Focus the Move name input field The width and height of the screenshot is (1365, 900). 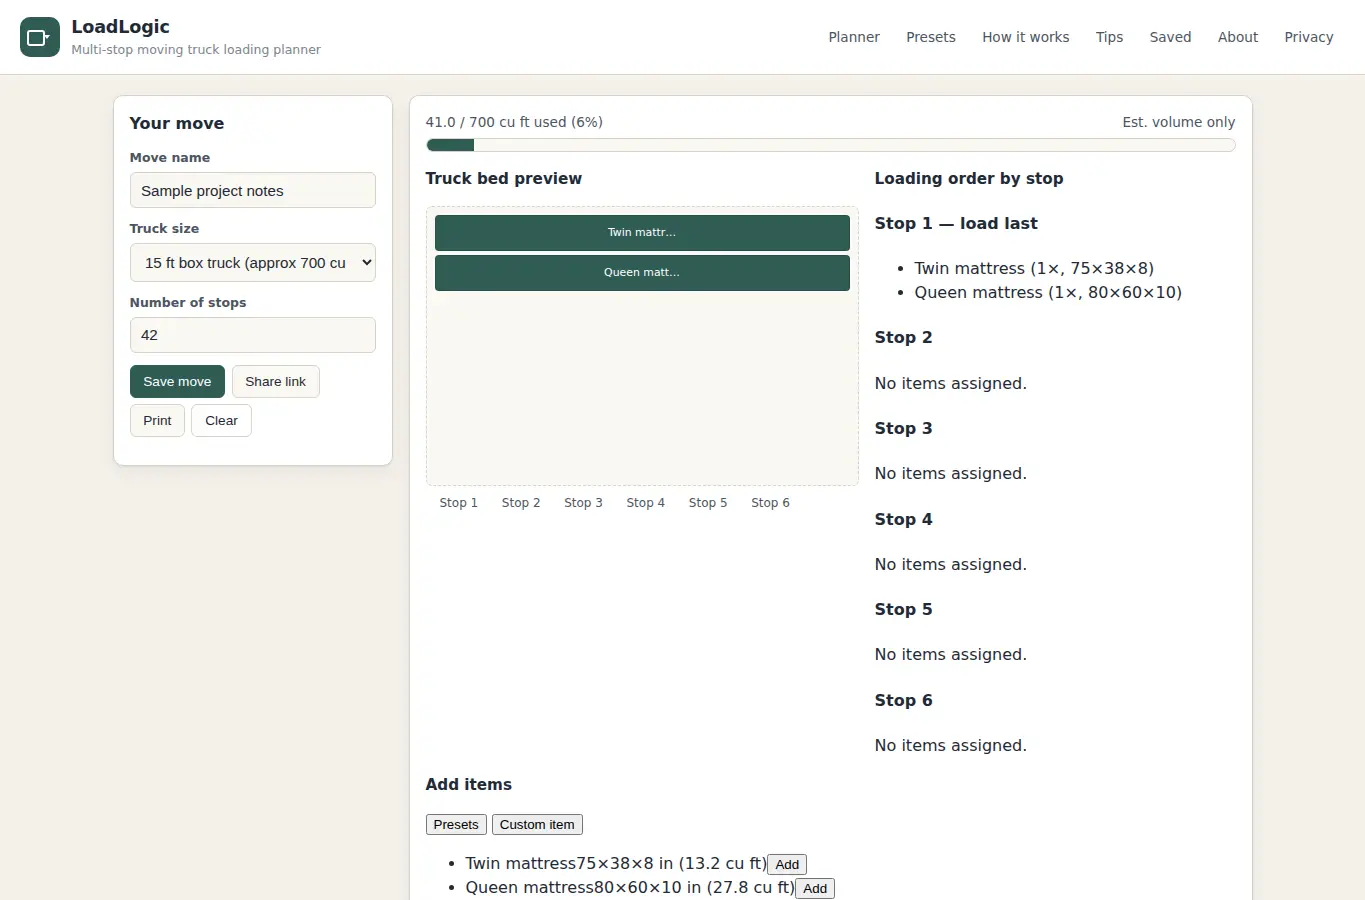[x=253, y=190]
